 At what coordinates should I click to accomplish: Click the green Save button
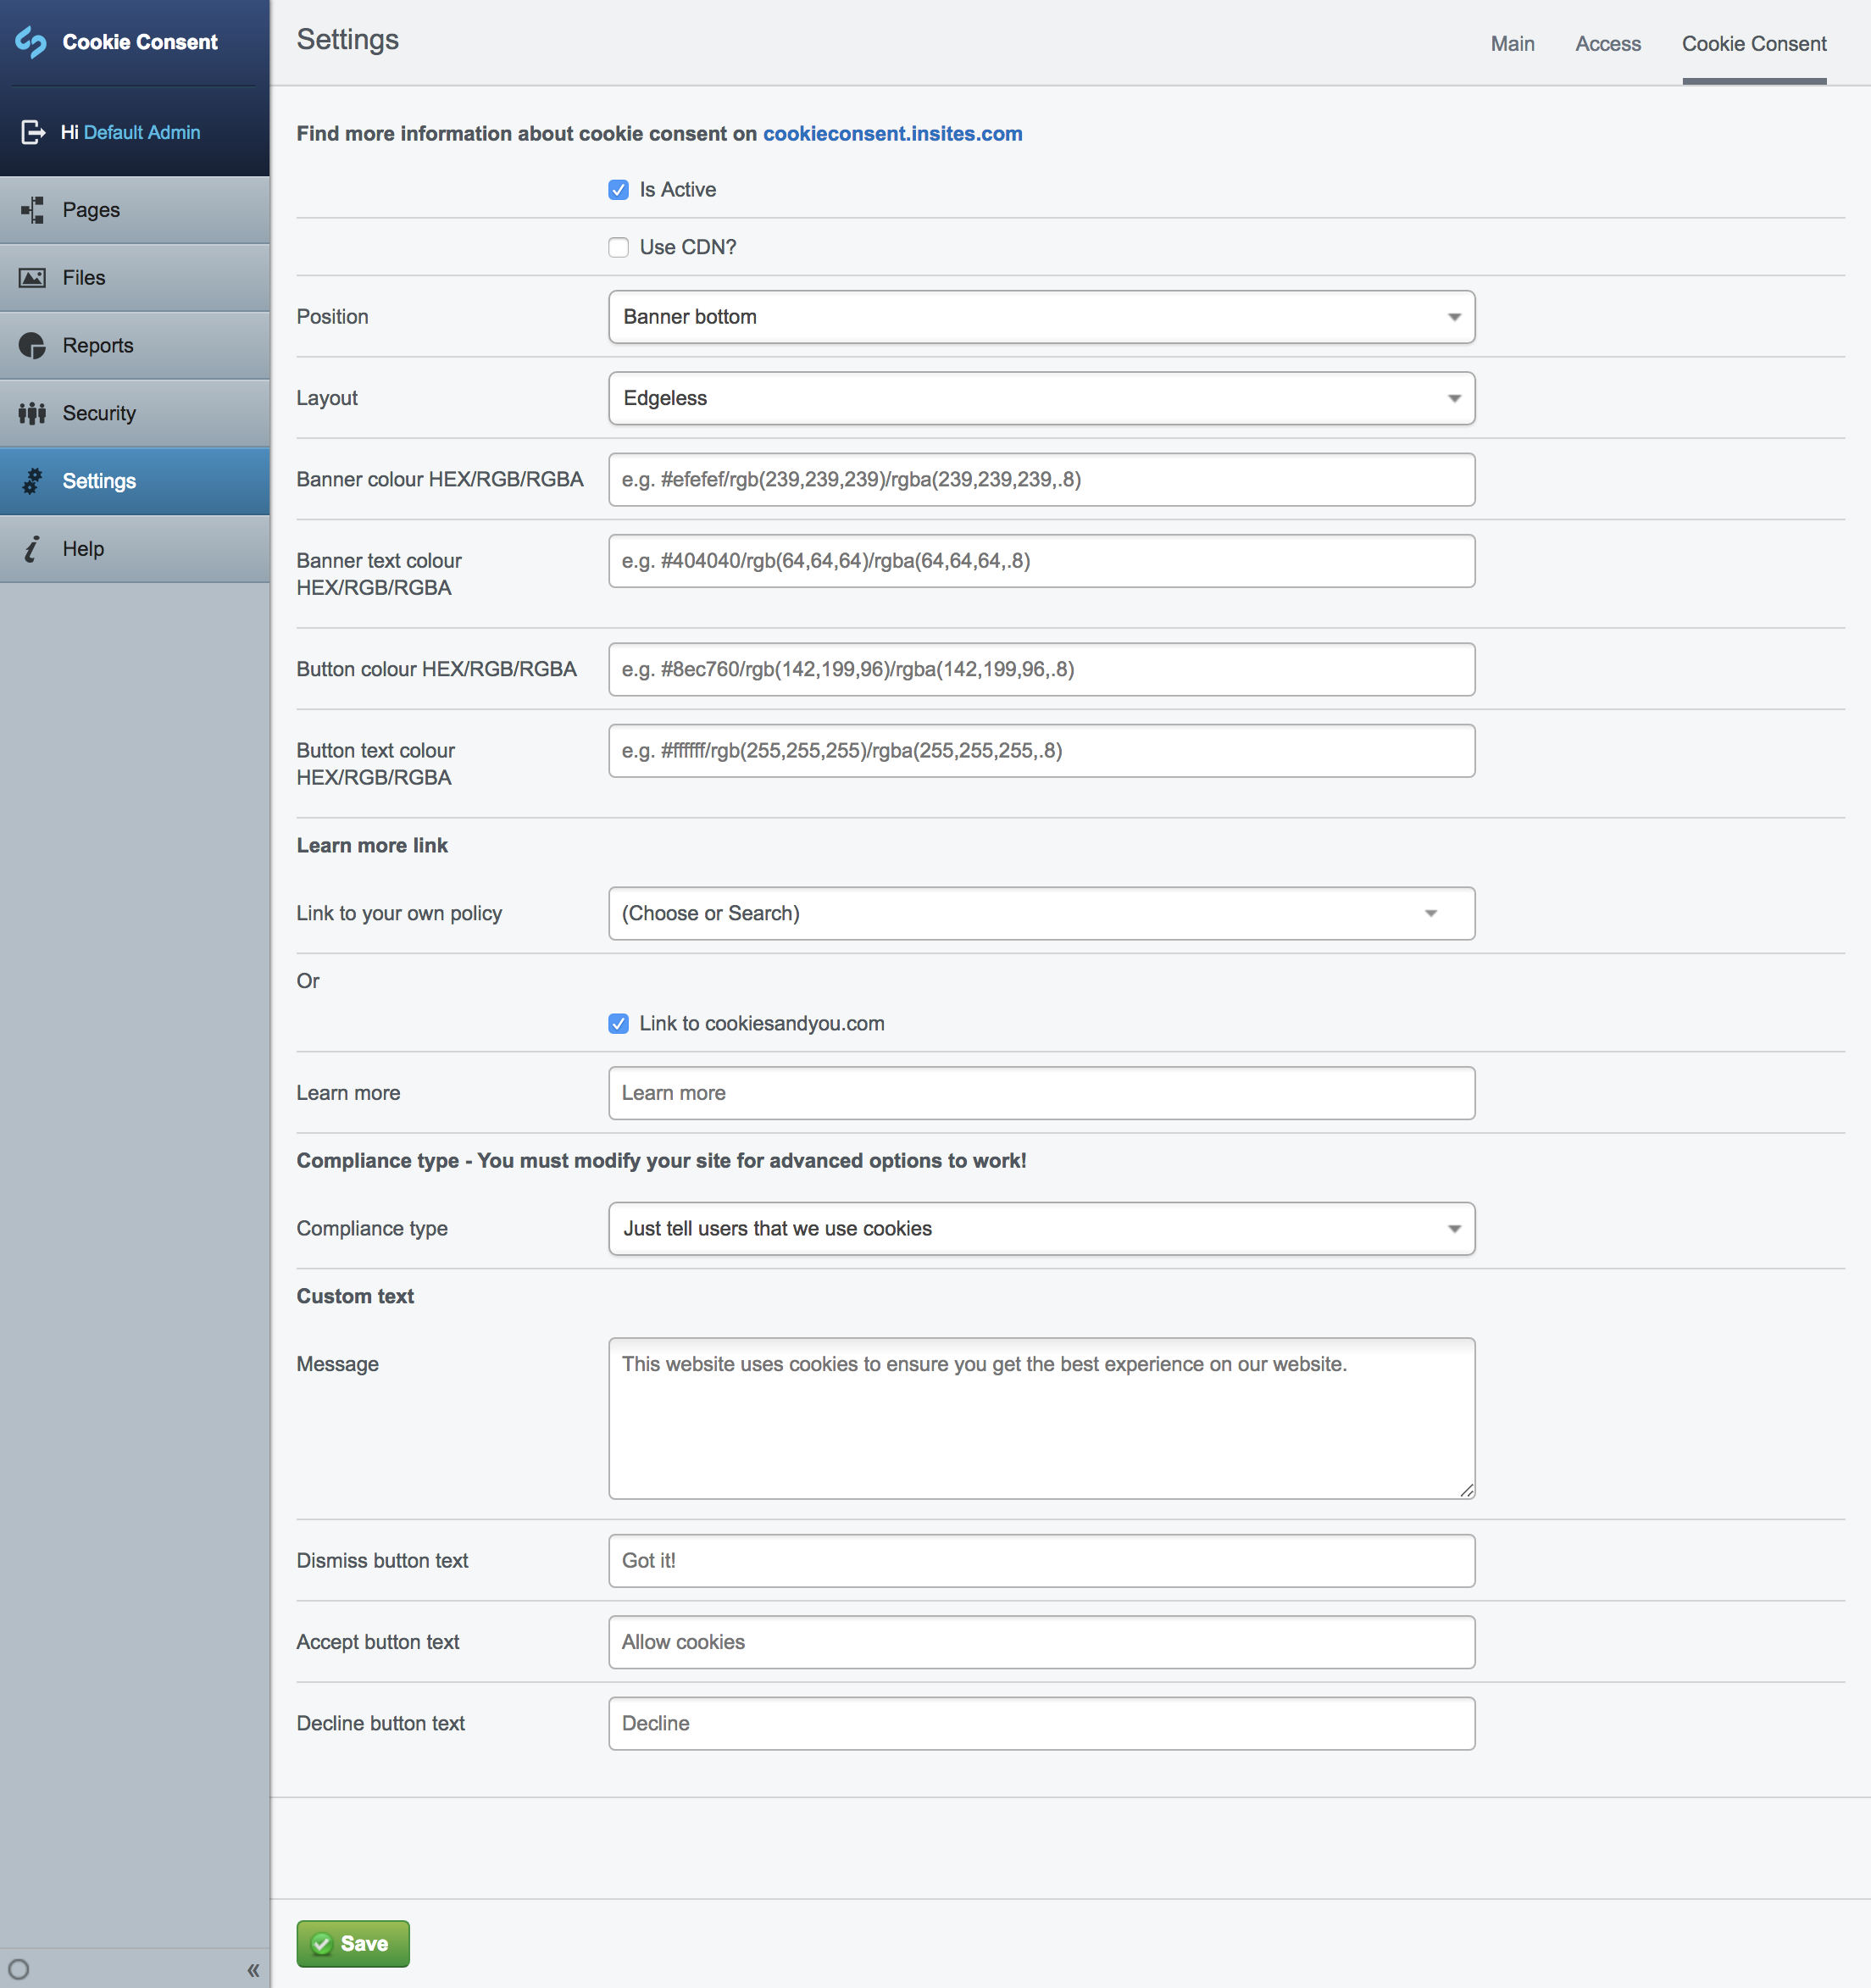(352, 1943)
